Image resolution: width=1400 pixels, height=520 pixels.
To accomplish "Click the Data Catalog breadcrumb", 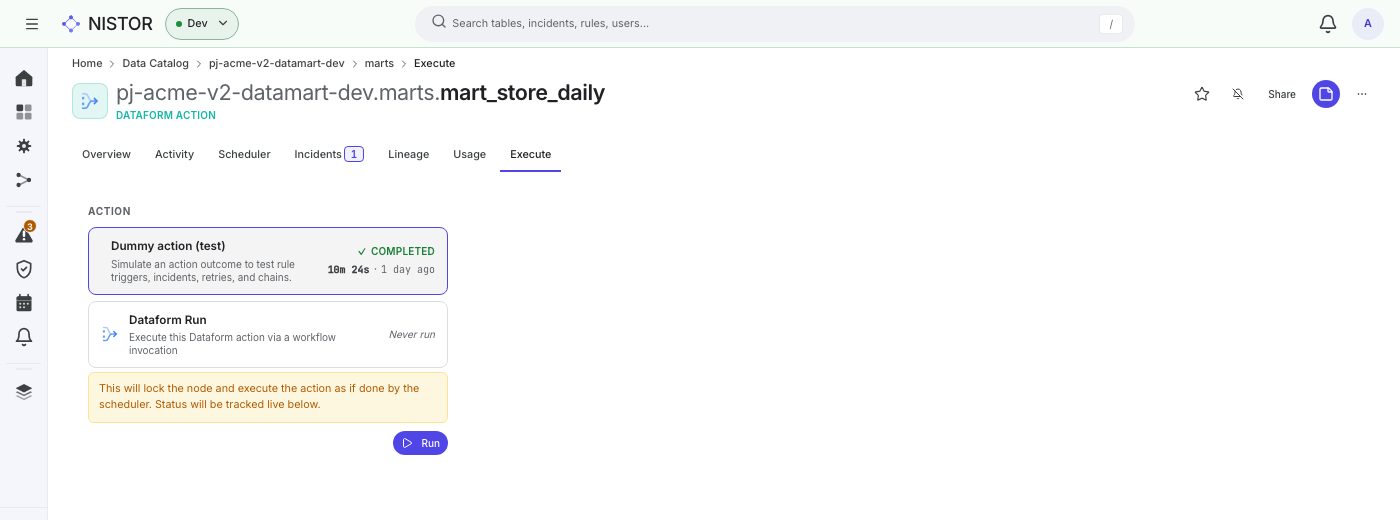I will [155, 63].
